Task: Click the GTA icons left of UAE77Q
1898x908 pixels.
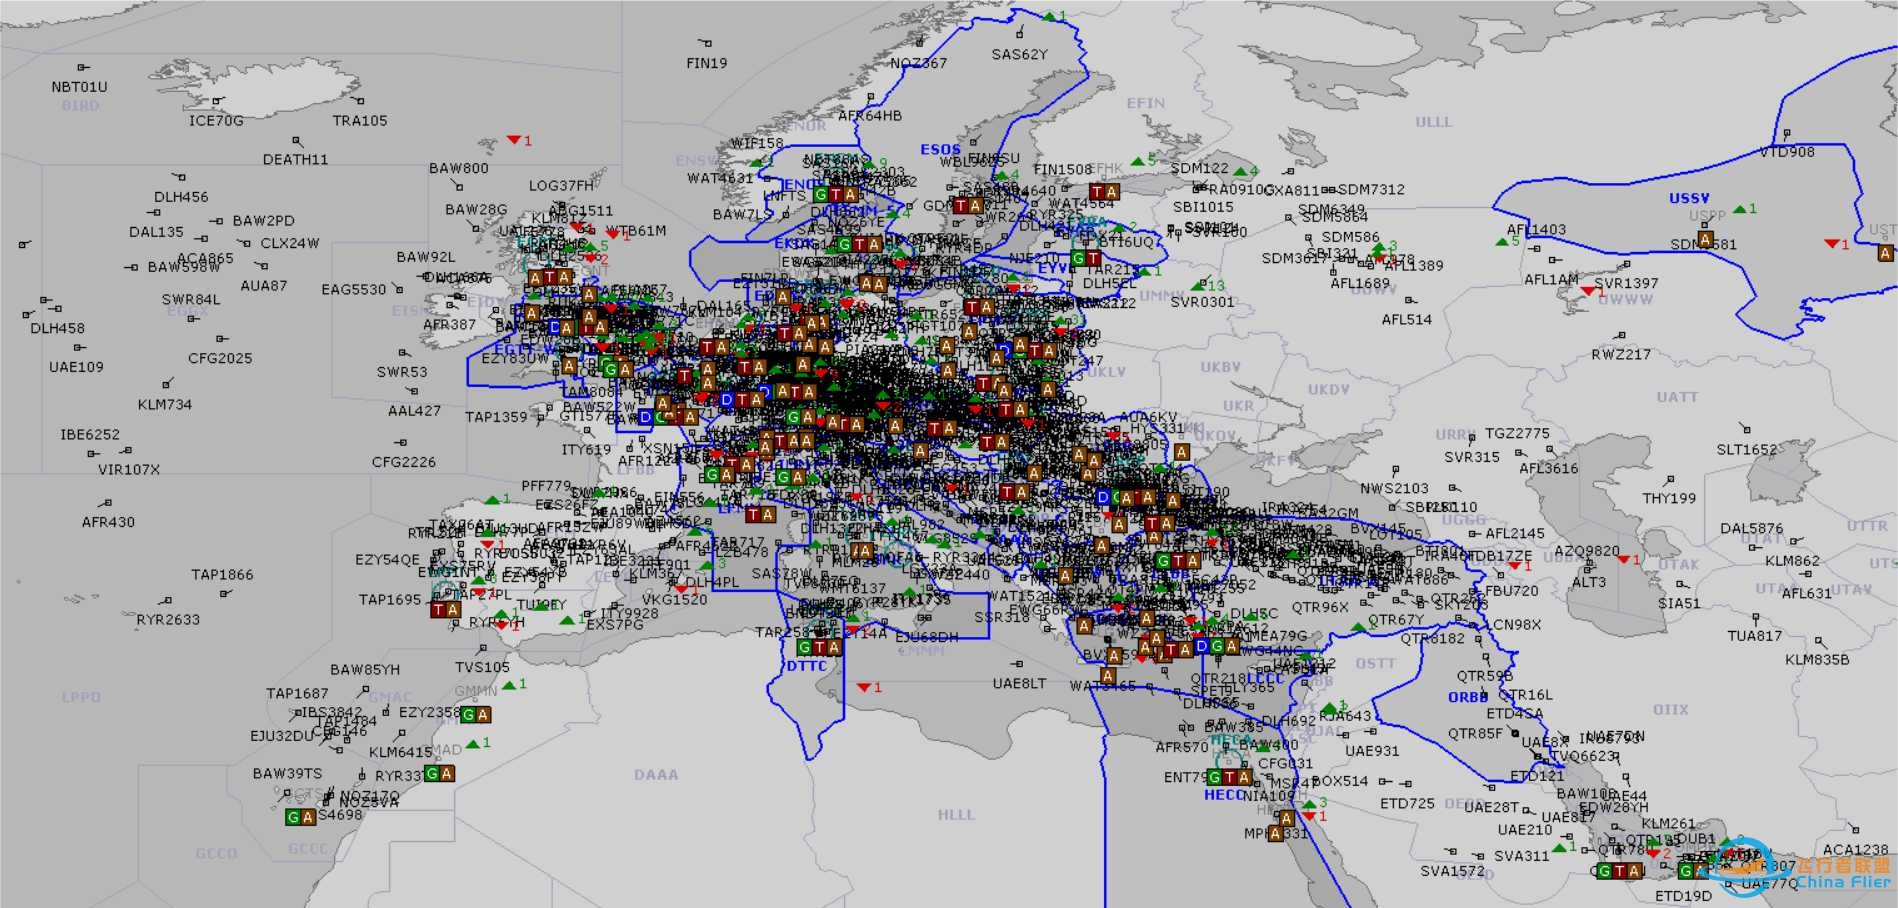Action: click(x=1619, y=871)
